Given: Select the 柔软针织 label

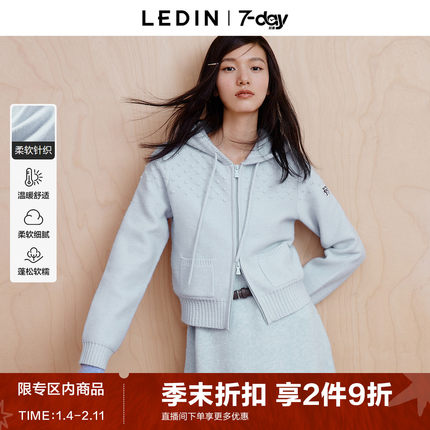Looking at the screenshot, I should (x=33, y=150).
